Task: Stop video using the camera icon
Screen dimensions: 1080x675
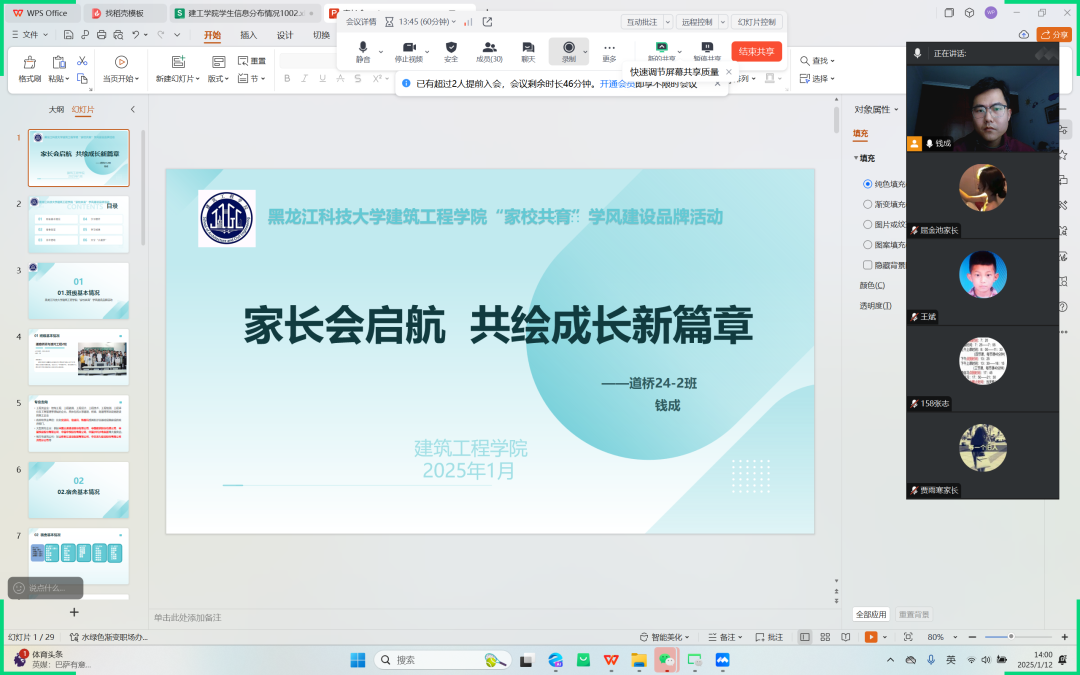Action: coord(408,48)
